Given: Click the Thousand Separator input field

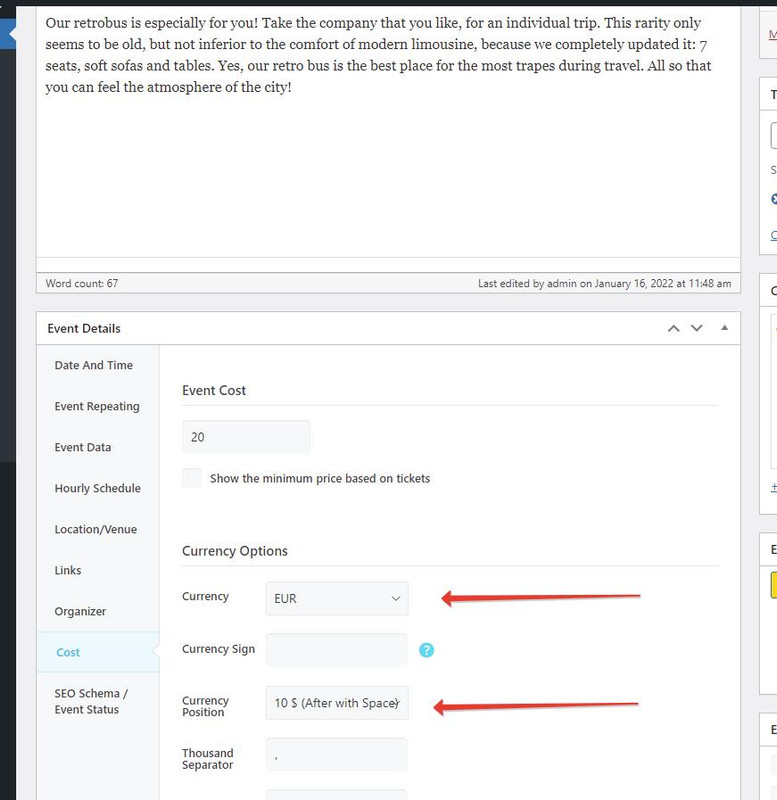Looking at the screenshot, I should click(x=337, y=755).
